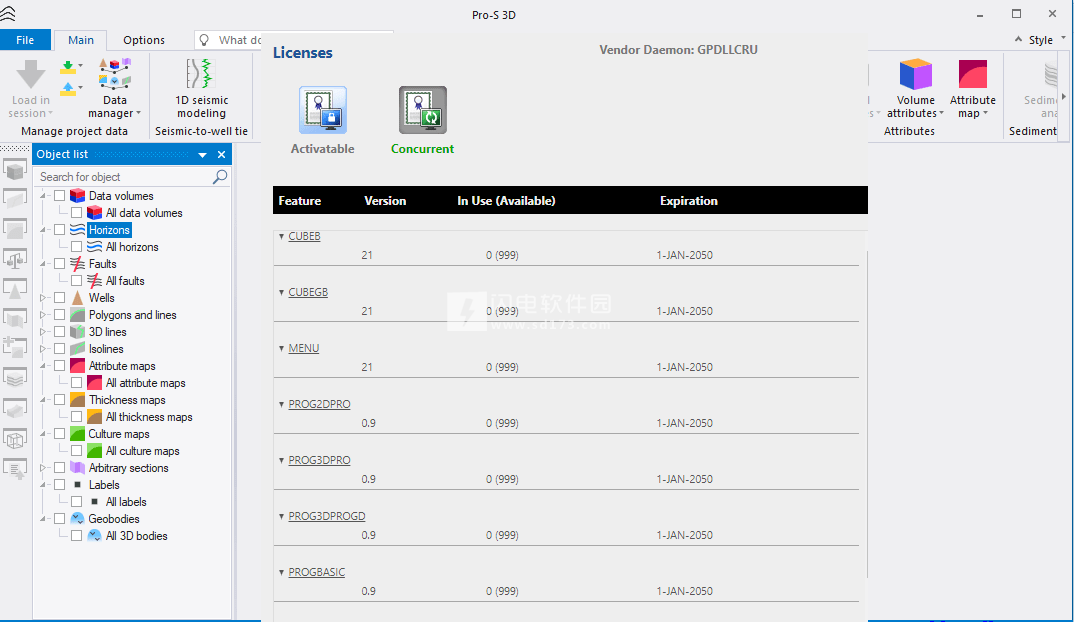
Task: Open the Attribute map tool
Action: [x=973, y=88]
